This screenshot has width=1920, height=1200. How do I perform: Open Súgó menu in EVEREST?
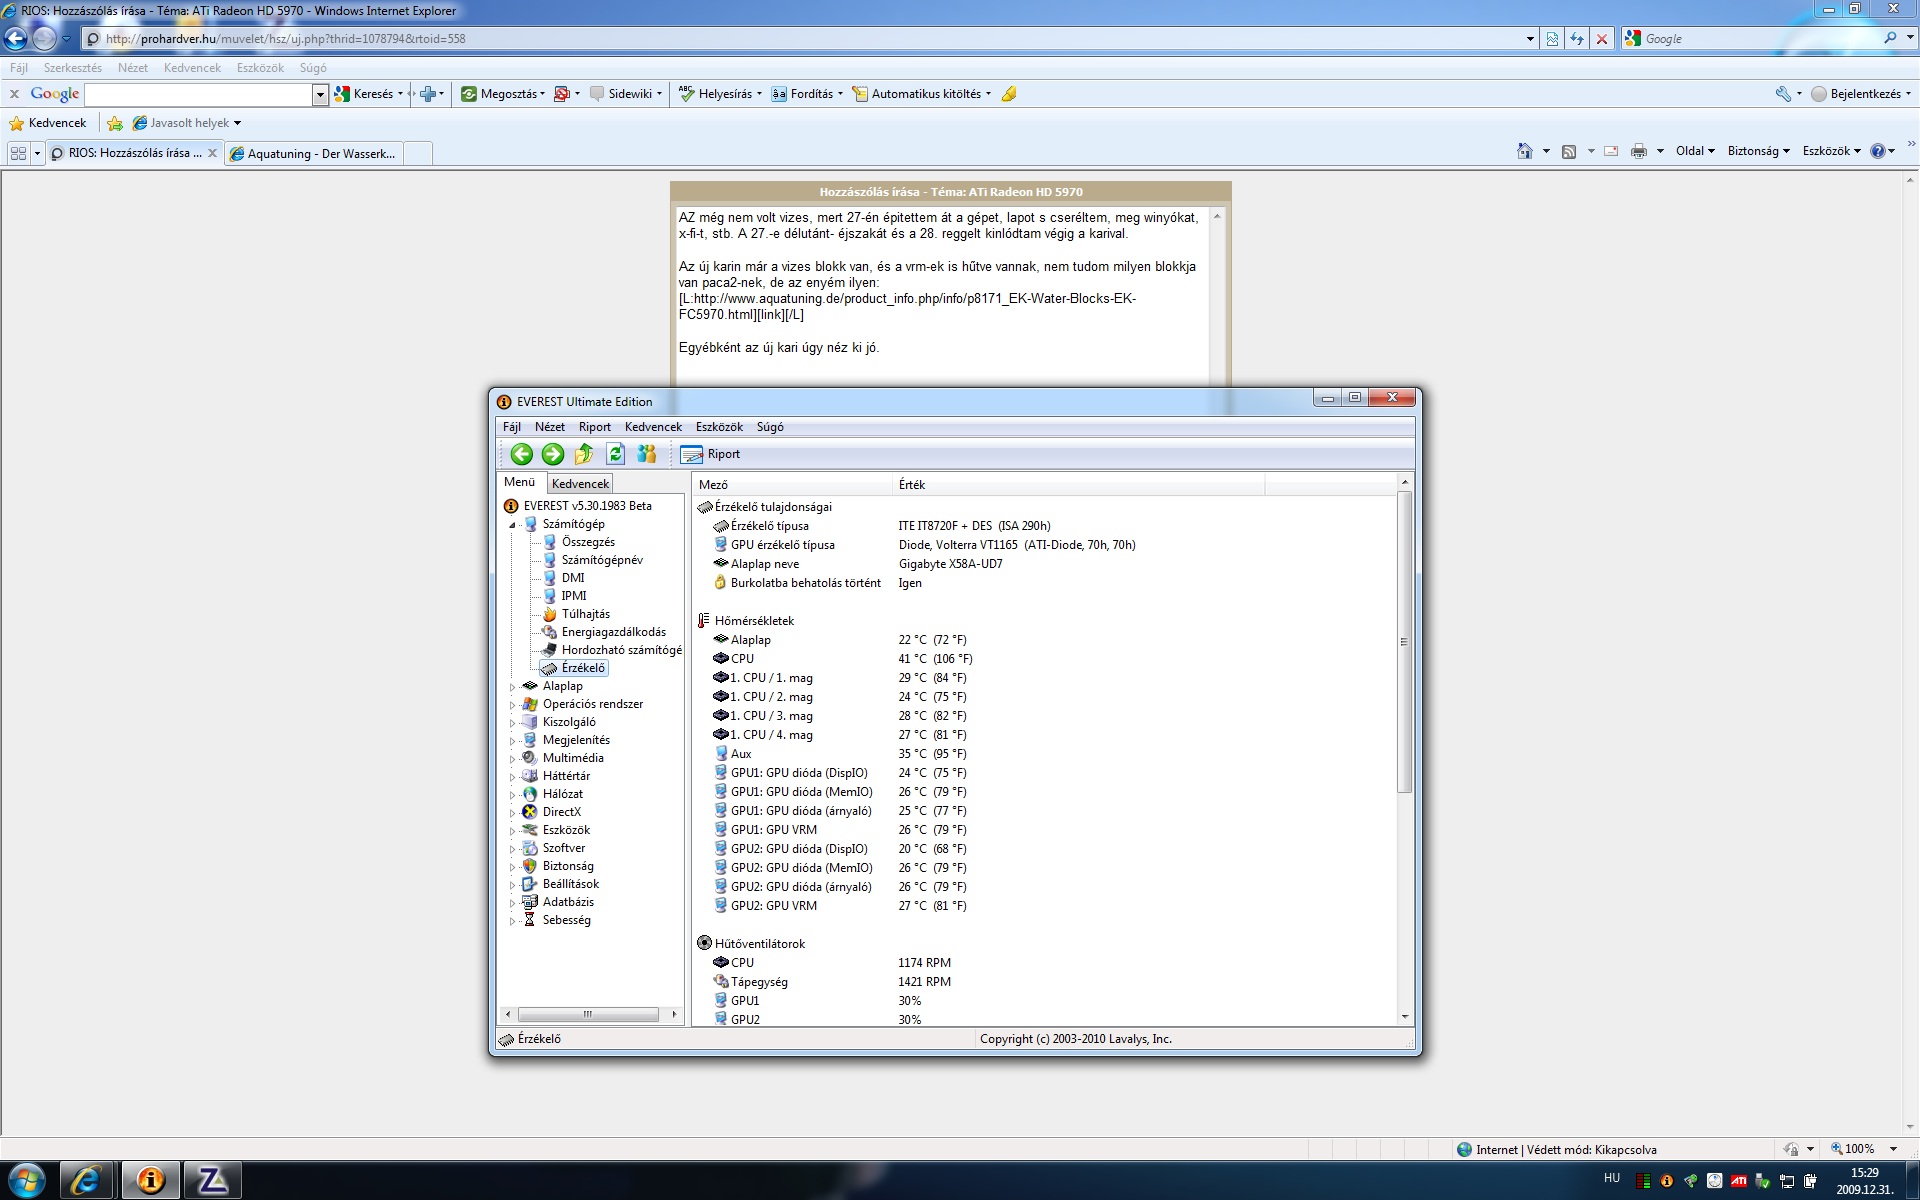tap(770, 427)
